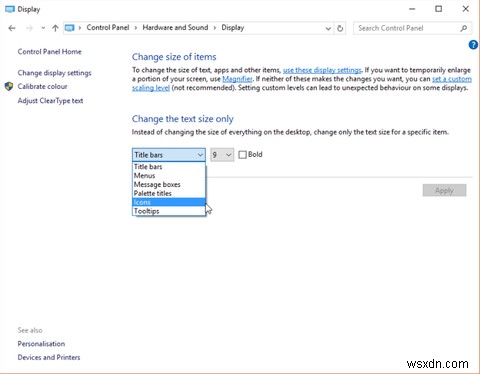Open the font size 9 dropdown

click(222, 155)
